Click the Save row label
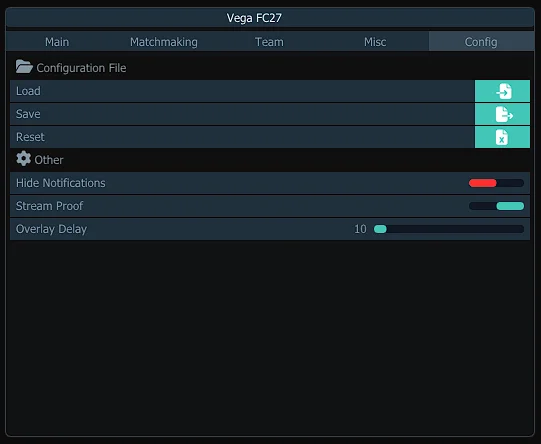This screenshot has height=444, width=541. click(28, 114)
